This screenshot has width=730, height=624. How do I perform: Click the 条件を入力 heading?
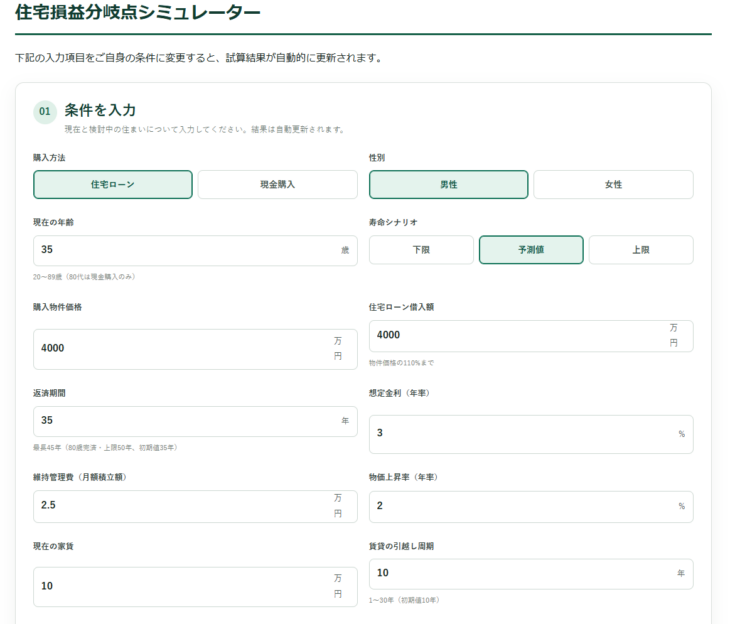(100, 110)
